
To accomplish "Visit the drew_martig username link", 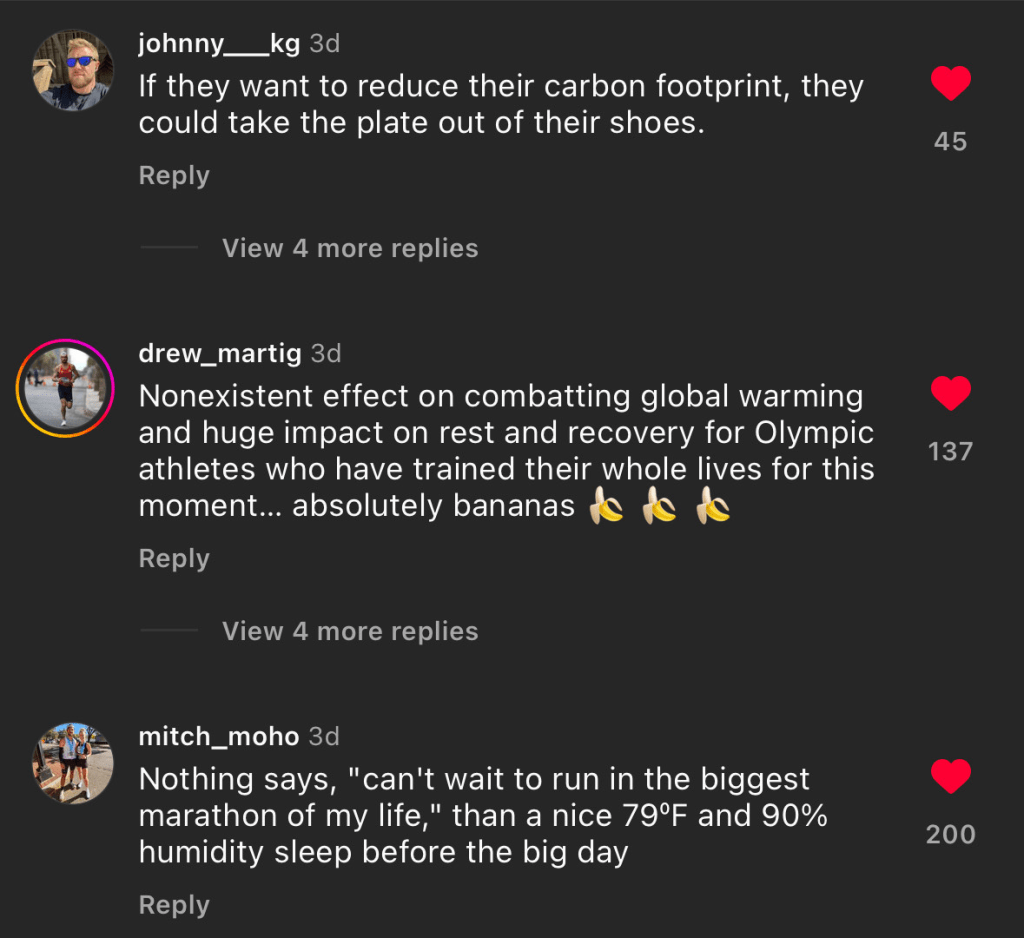I will [220, 353].
